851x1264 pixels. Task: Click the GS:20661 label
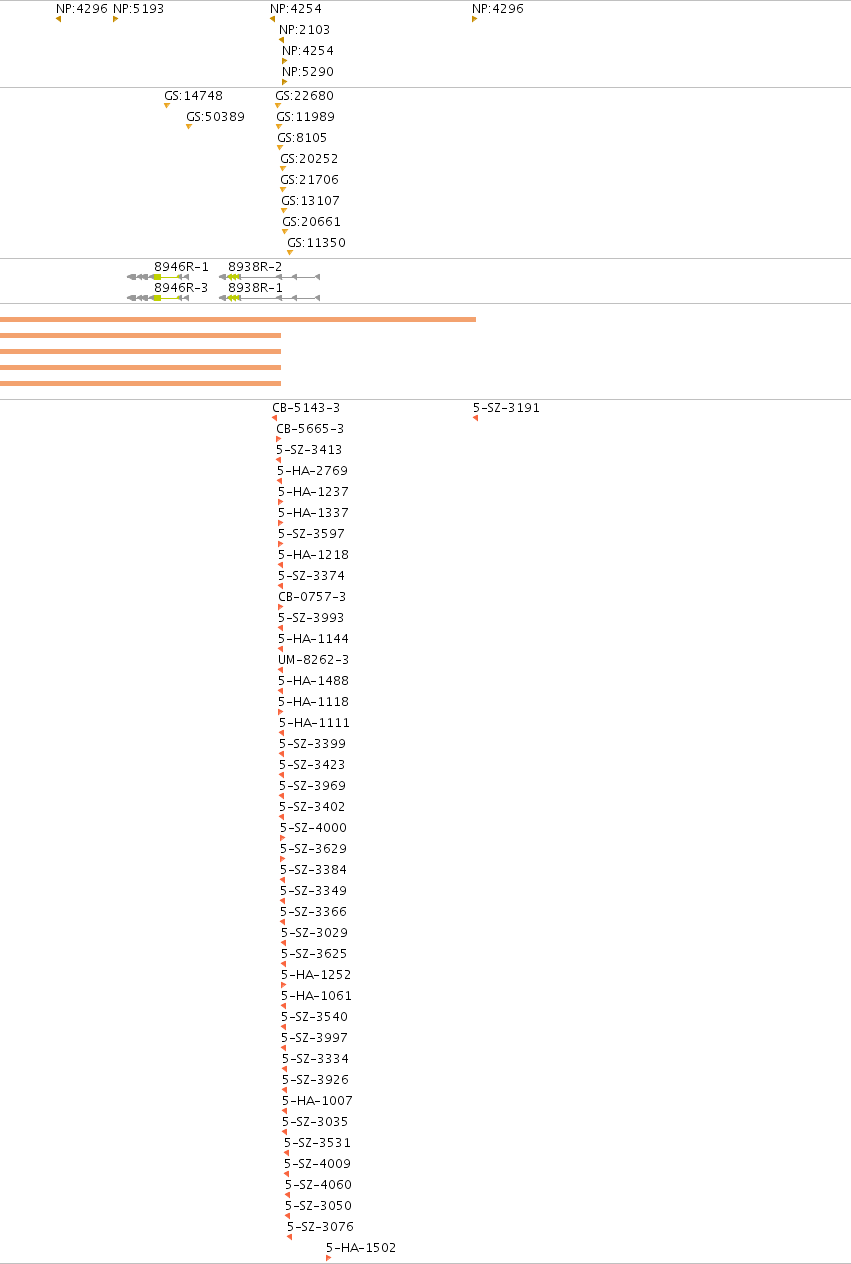pyautogui.click(x=311, y=222)
